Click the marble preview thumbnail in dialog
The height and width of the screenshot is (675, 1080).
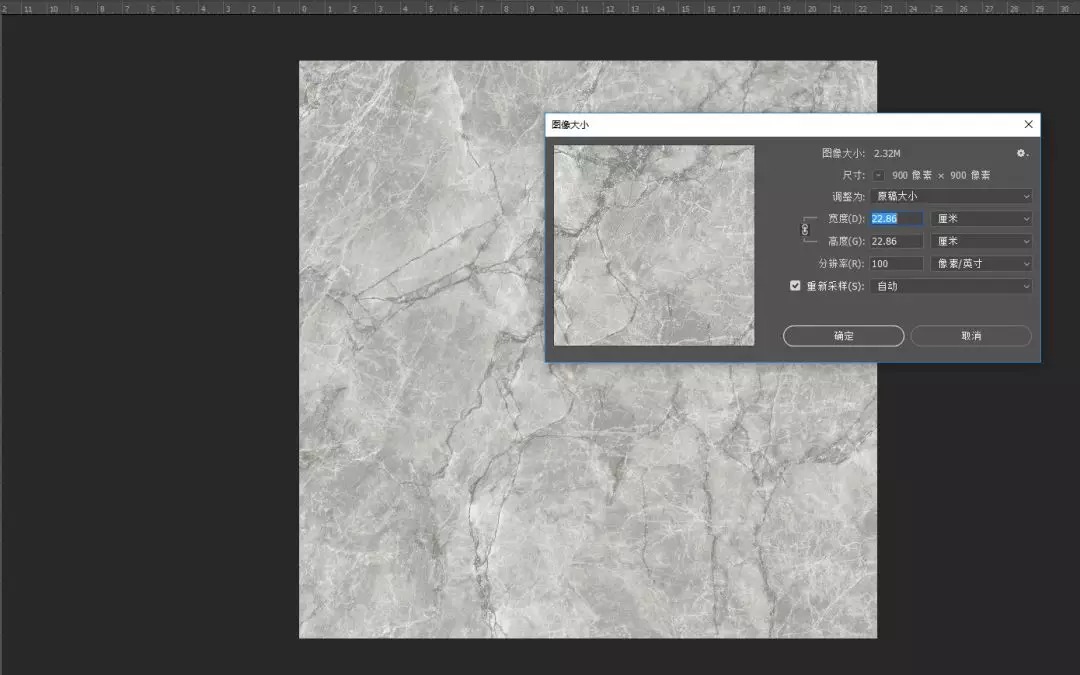pyautogui.click(x=654, y=245)
